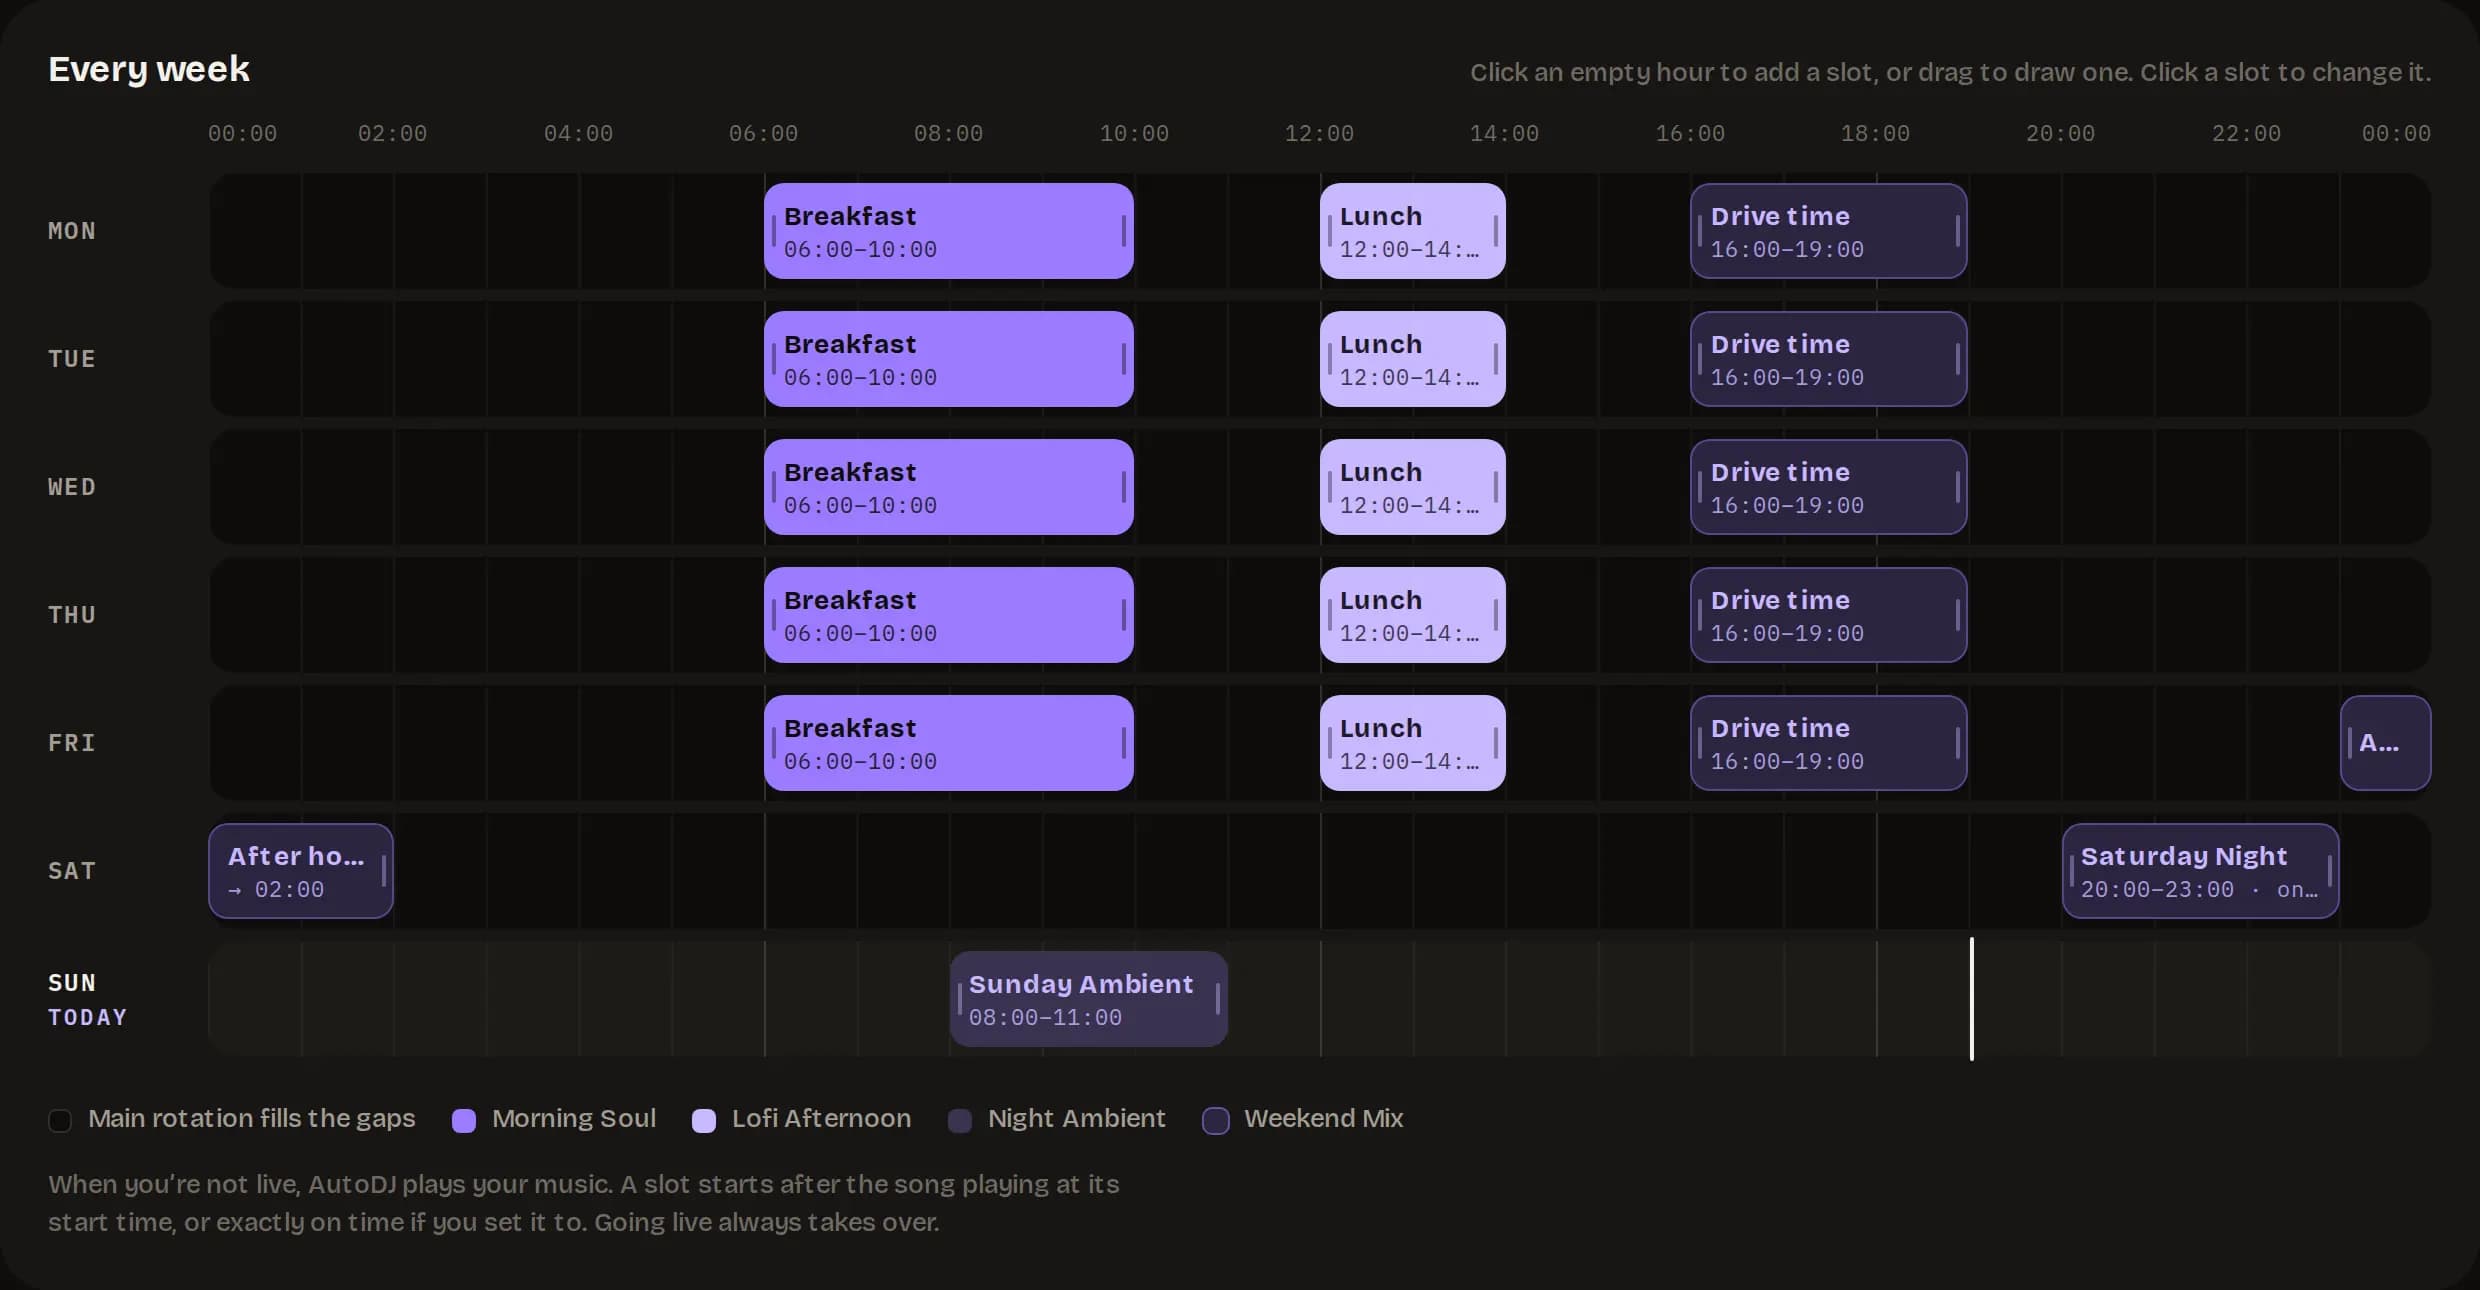Select Tuesday's Drive time slot
Image resolution: width=2480 pixels, height=1290 pixels.
[1828, 359]
